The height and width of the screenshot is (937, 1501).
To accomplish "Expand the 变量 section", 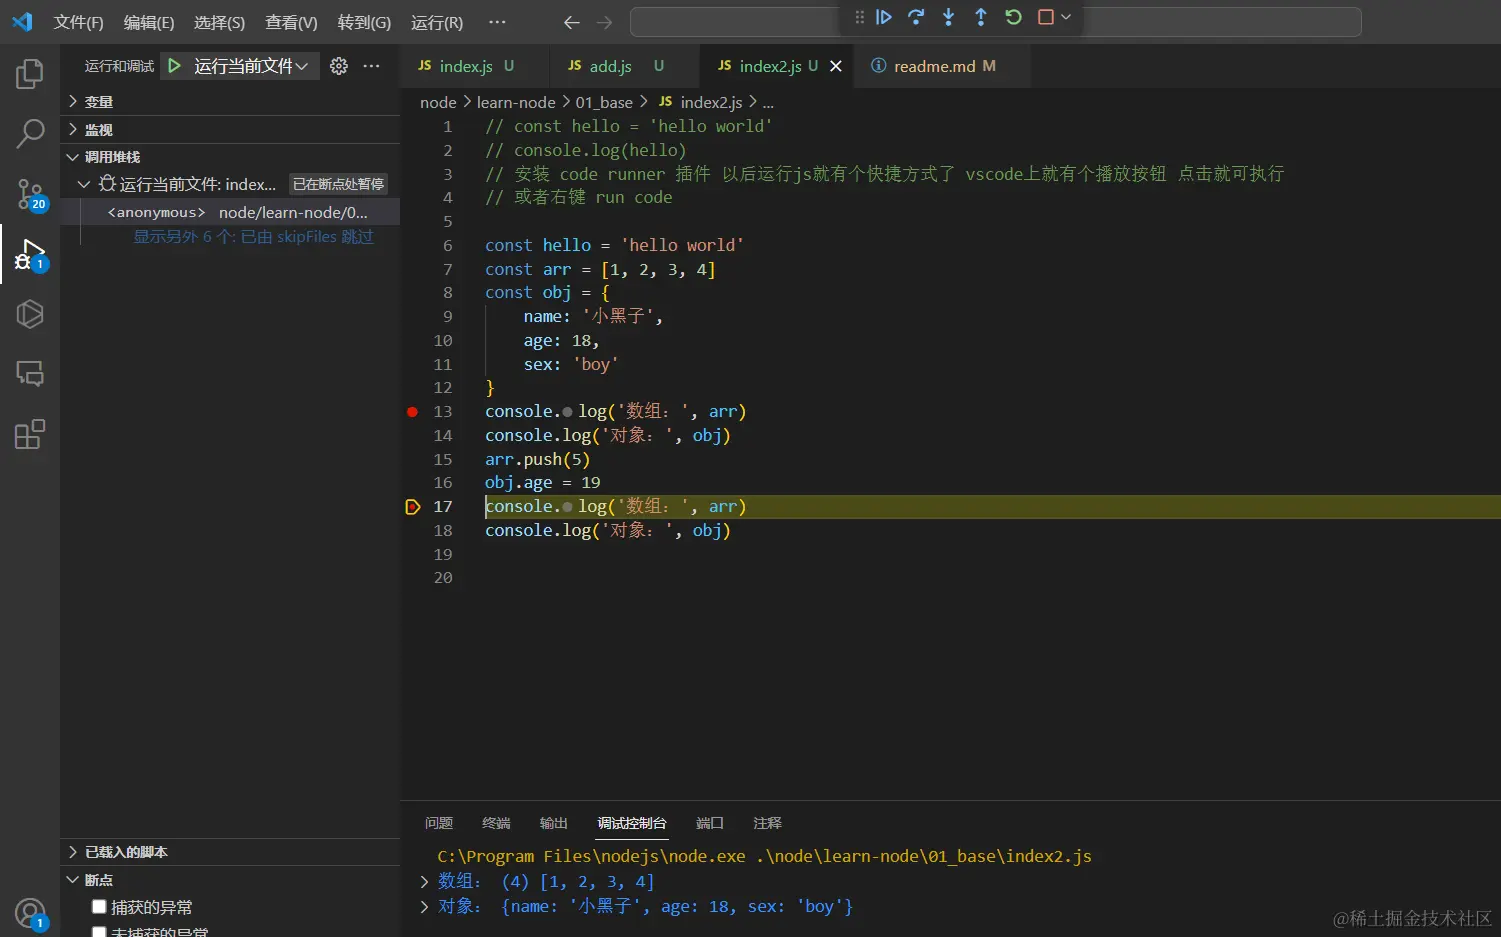I will coord(230,102).
